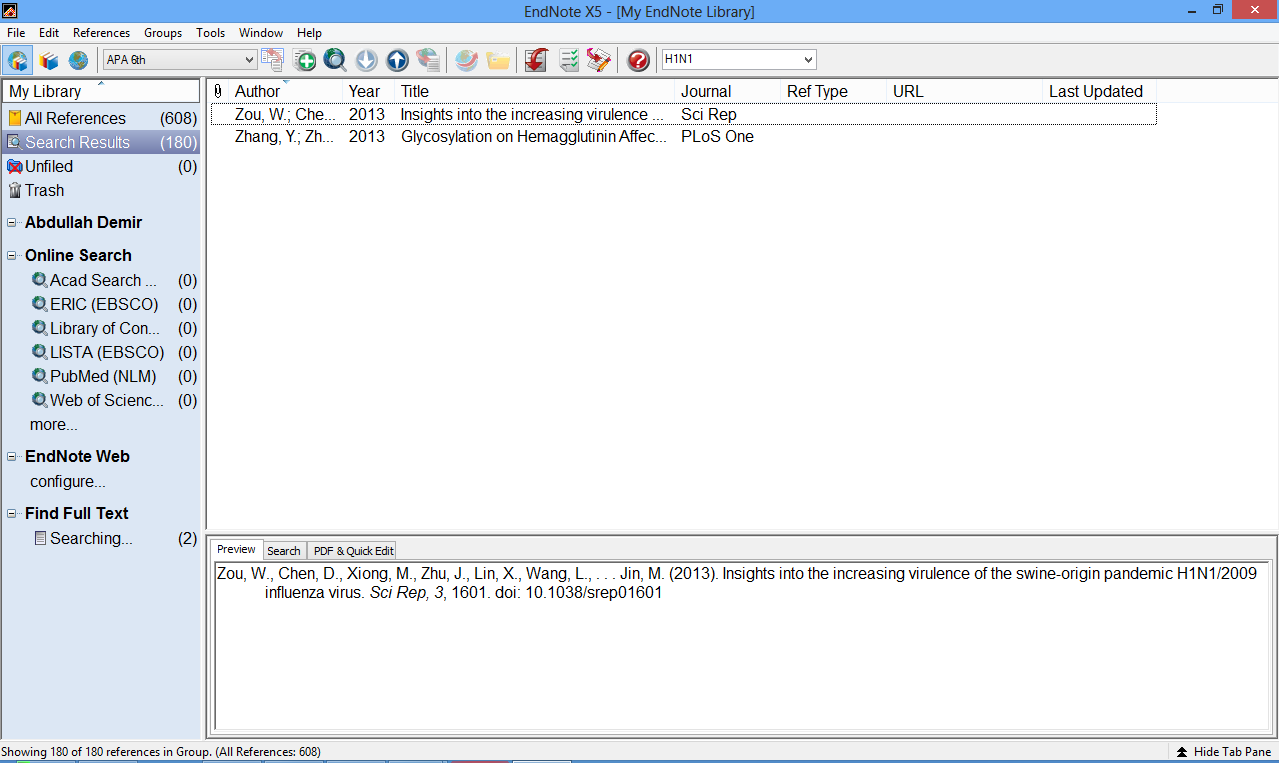
Task: Click the Find Full Text toolbar icon
Action: click(x=428, y=60)
